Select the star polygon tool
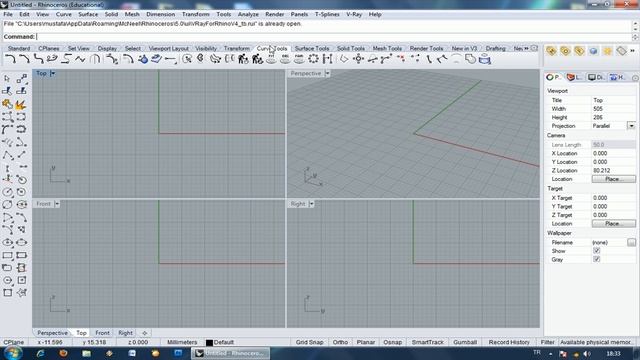Viewport: 640px width, 360px height. [x=21, y=292]
